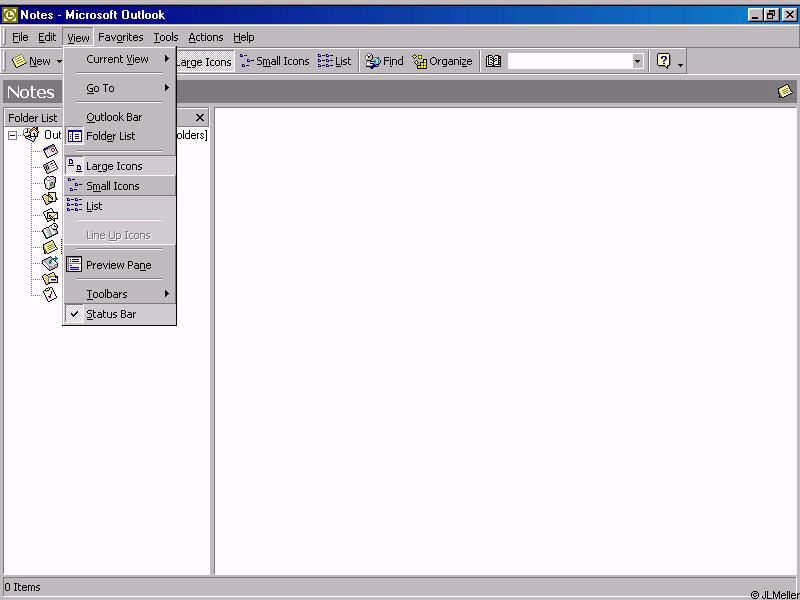Click the Office Assistant help icon
The image size is (800, 600).
(x=663, y=61)
